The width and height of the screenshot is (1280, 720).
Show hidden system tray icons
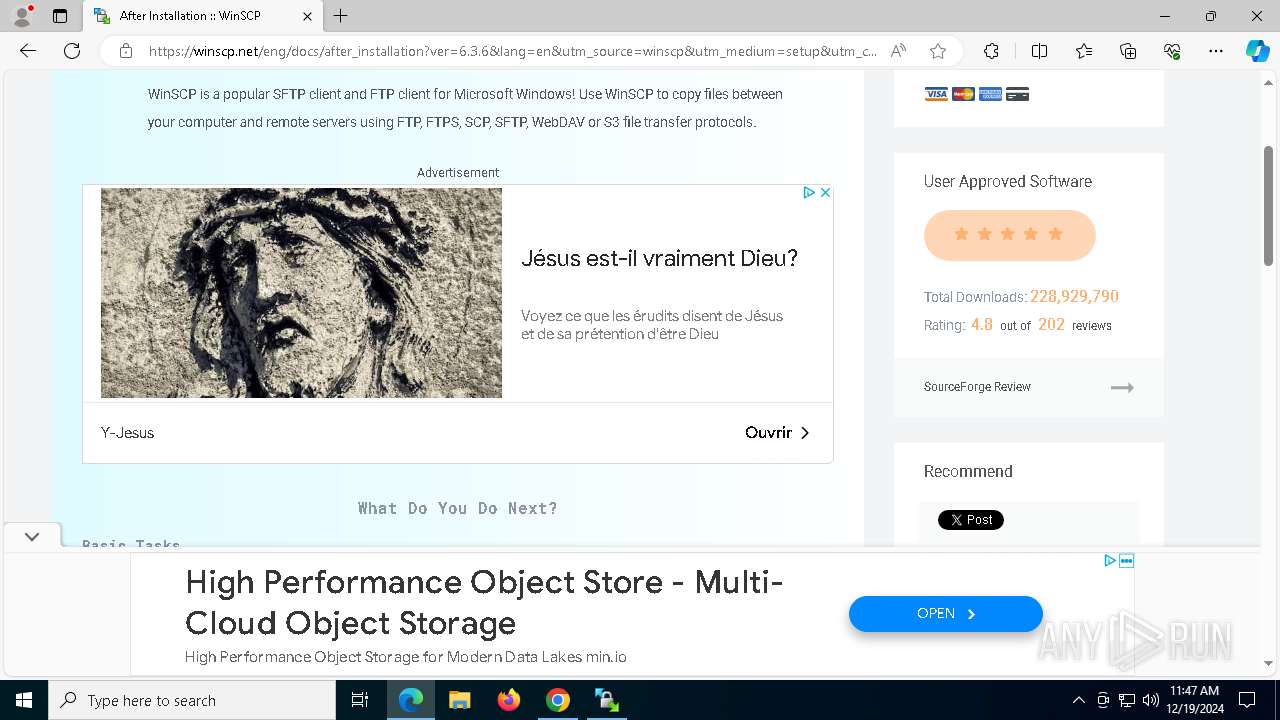point(1078,700)
